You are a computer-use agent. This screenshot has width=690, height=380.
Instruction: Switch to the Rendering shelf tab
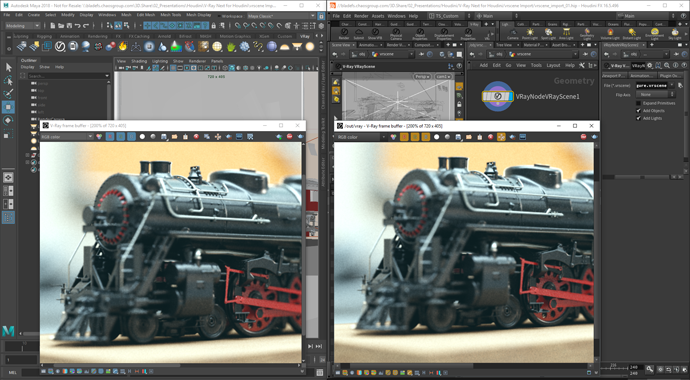[97, 36]
